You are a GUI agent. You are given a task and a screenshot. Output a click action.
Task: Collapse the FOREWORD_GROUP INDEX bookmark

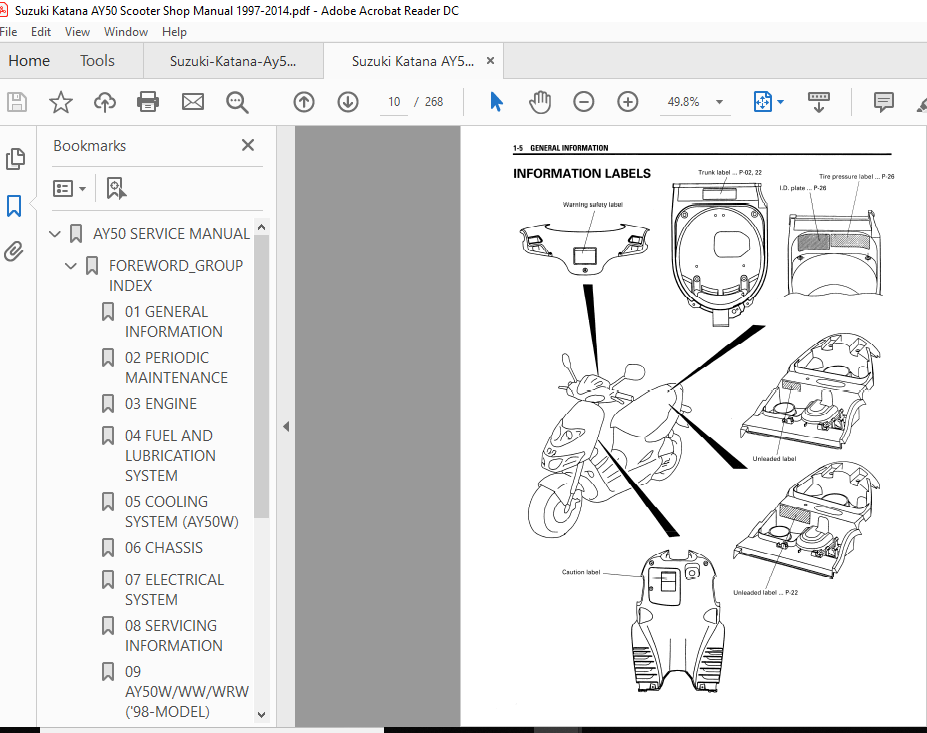tap(71, 266)
